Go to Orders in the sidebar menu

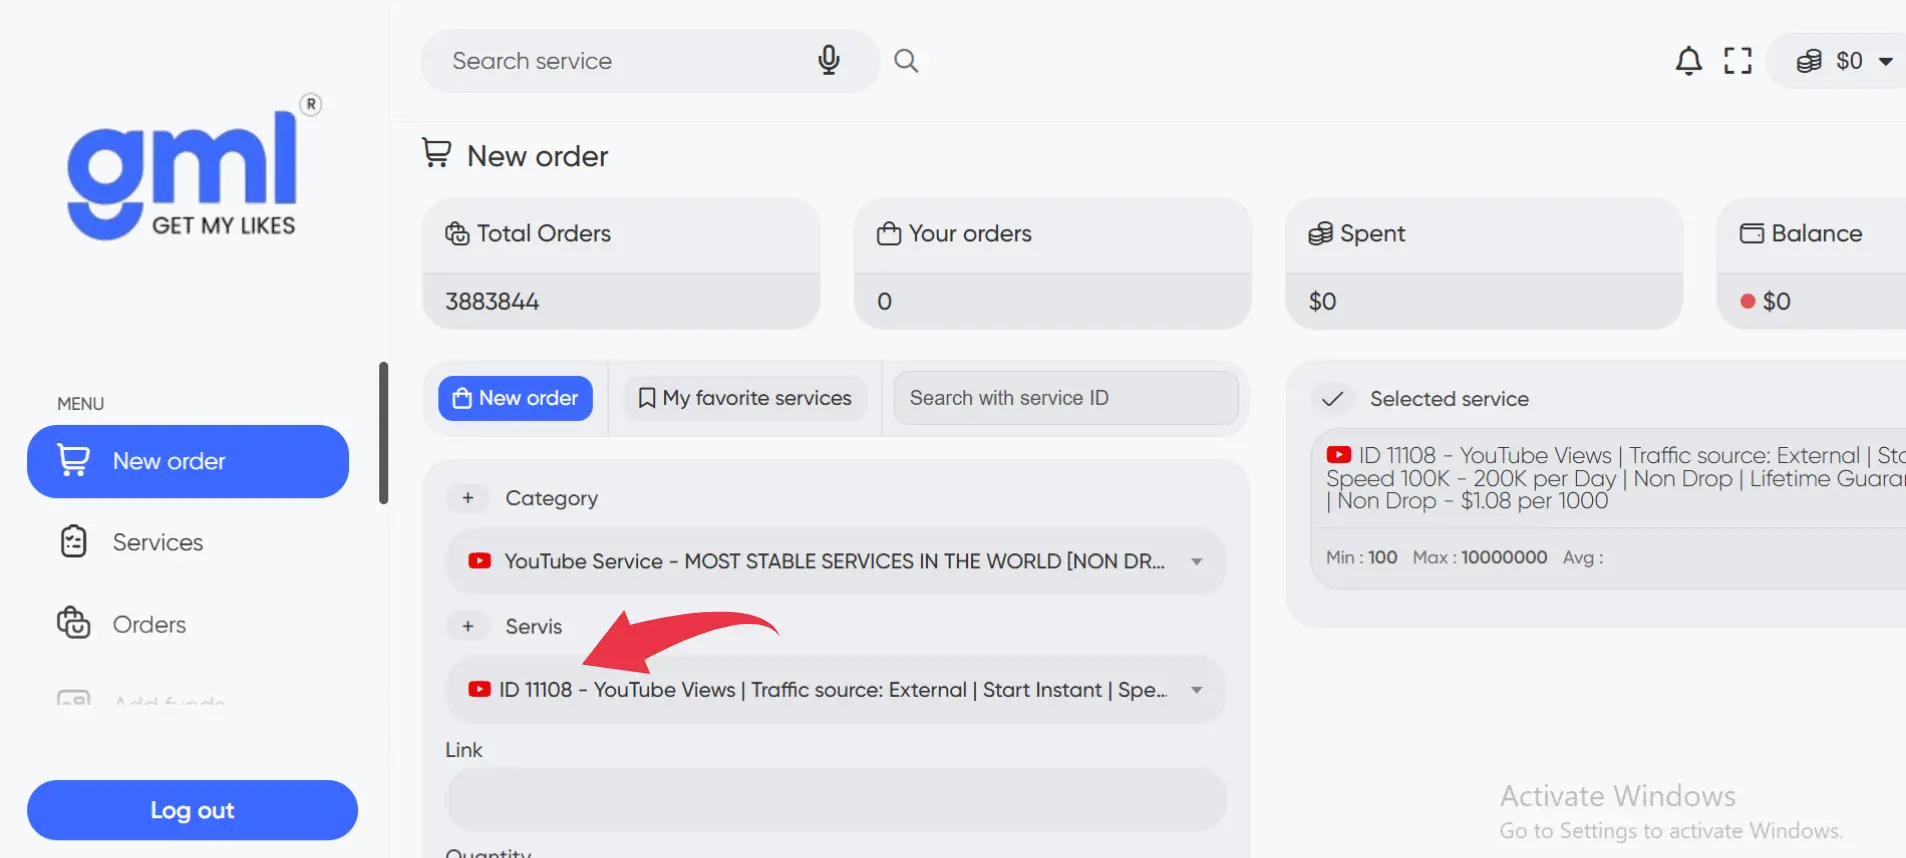(x=149, y=624)
